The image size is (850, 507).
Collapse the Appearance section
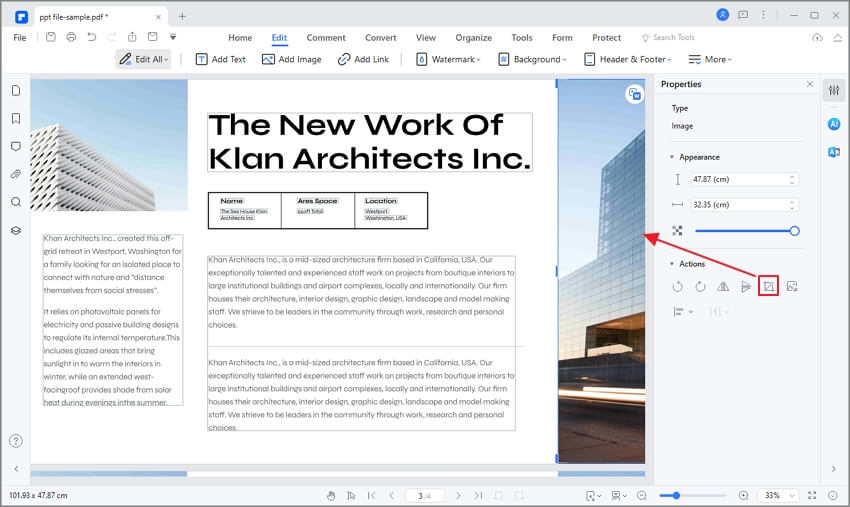pyautogui.click(x=672, y=157)
